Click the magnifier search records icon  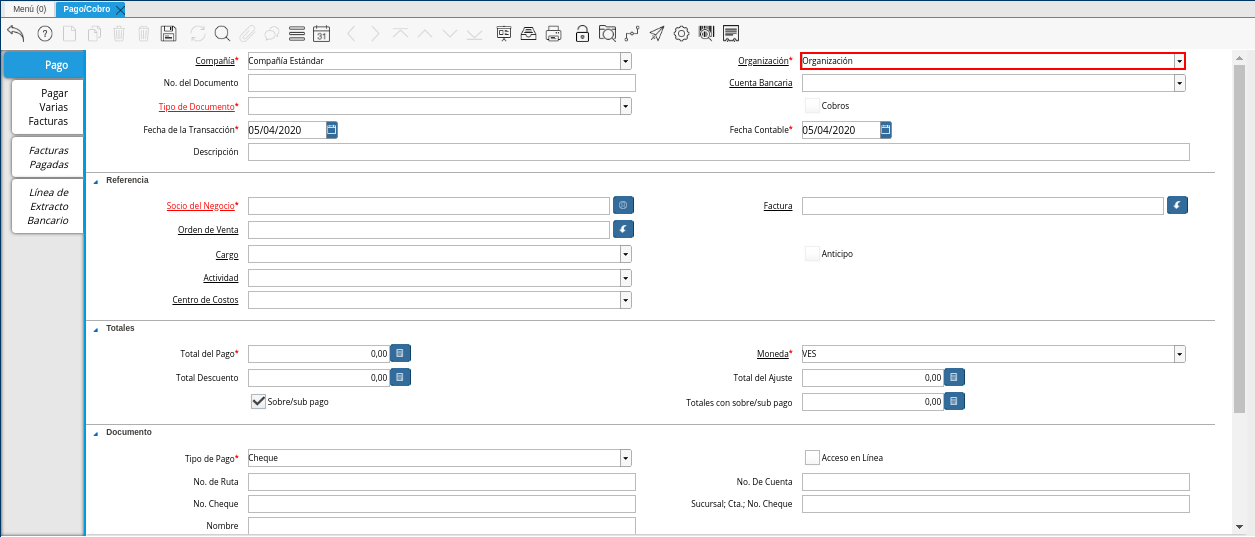coord(222,33)
